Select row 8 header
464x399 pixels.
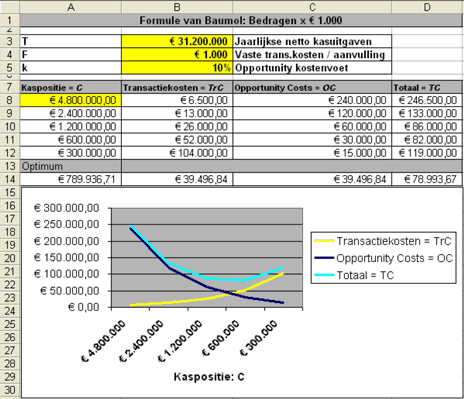(10, 100)
